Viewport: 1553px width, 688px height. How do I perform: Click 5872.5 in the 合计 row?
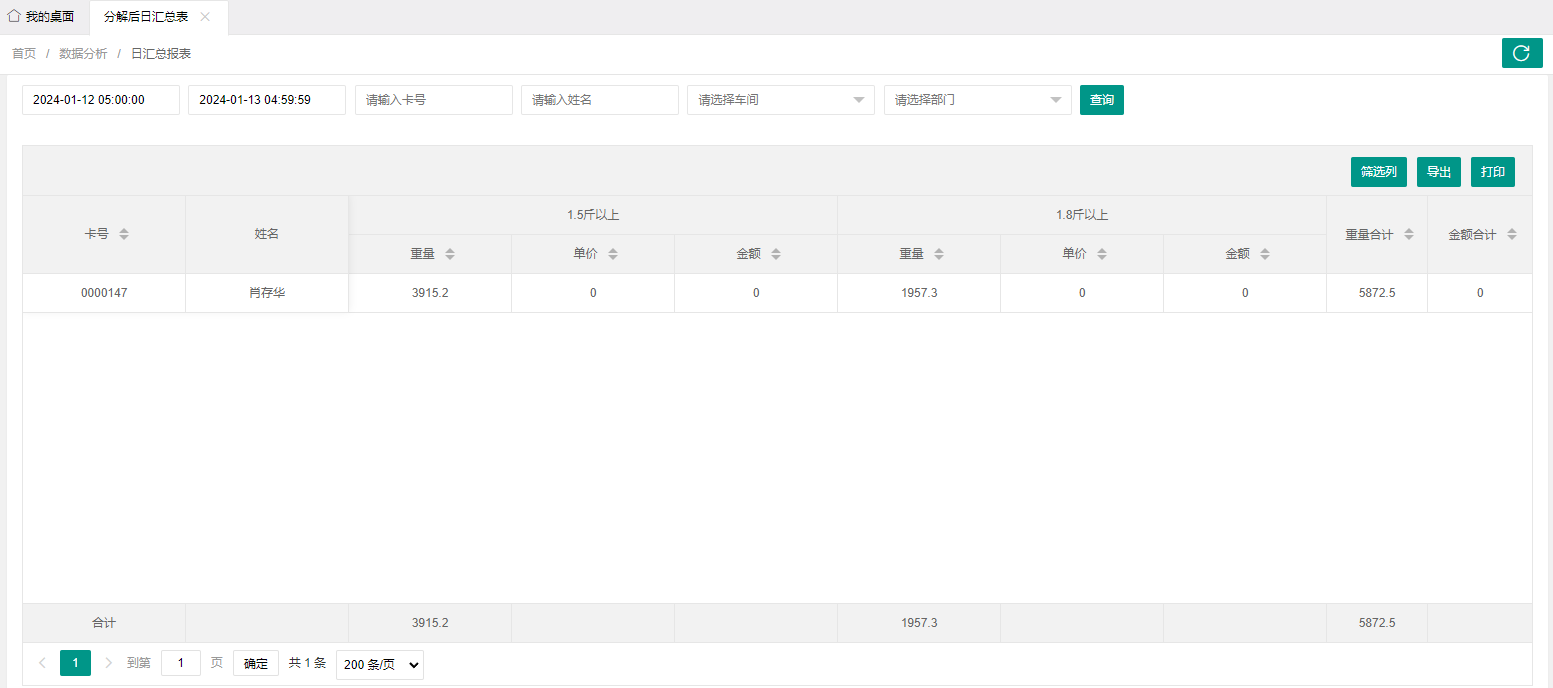pyautogui.click(x=1377, y=623)
